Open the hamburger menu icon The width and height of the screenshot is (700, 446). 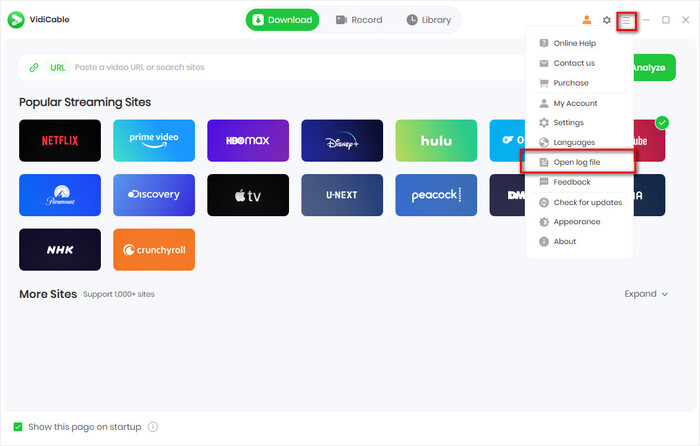tap(626, 21)
